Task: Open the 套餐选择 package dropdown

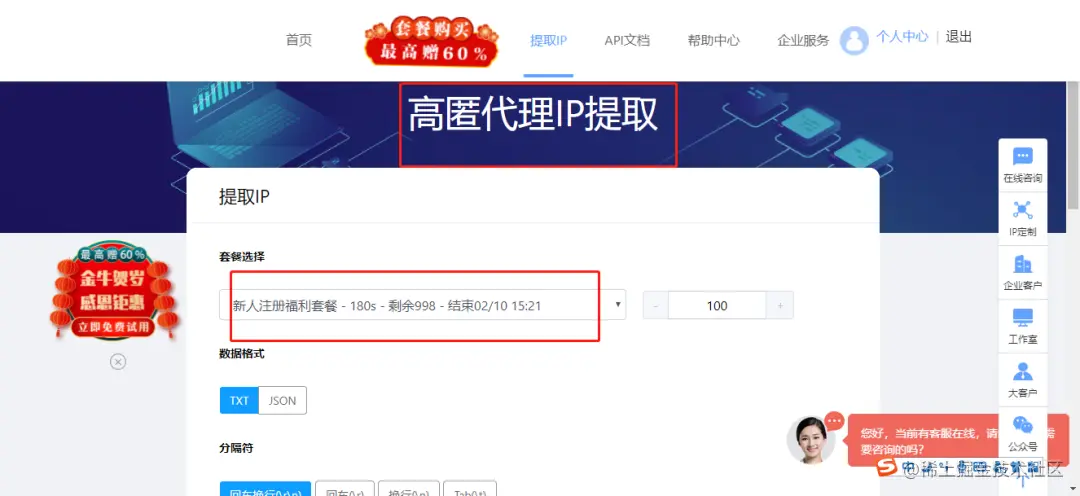Action: click(x=422, y=305)
